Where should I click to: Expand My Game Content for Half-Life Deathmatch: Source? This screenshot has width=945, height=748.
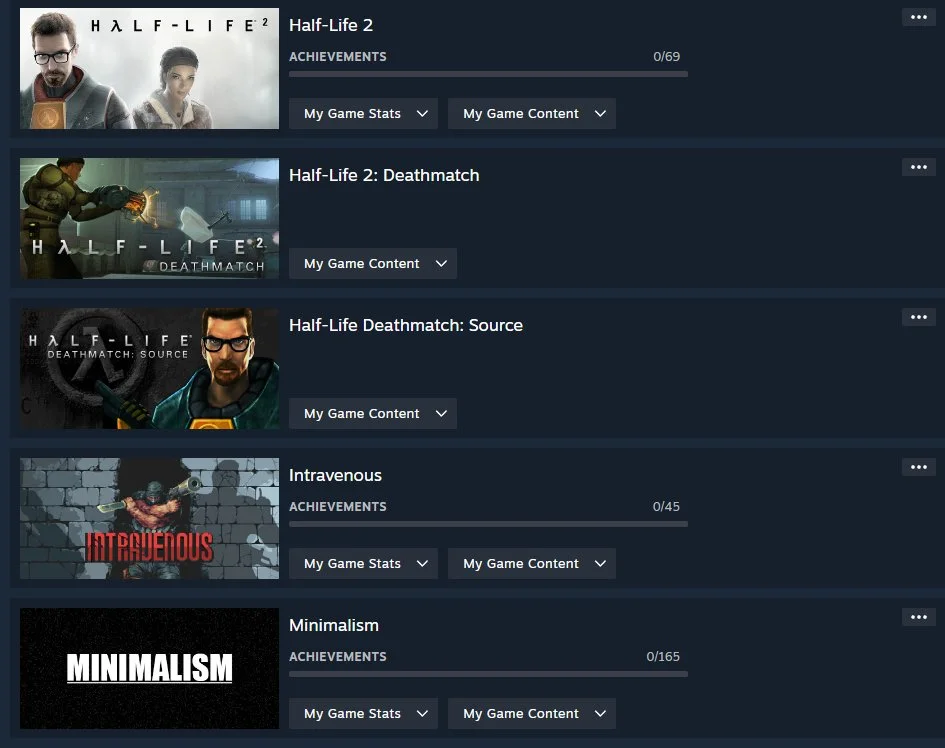(x=373, y=413)
